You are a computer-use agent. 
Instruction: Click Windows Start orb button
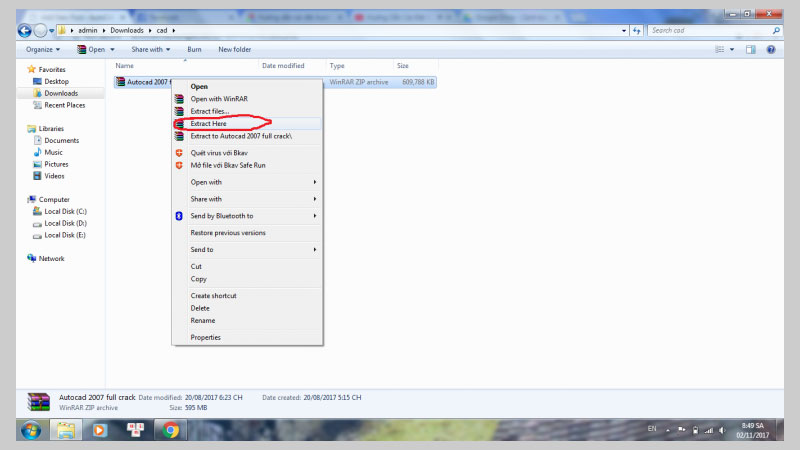tap(32, 430)
